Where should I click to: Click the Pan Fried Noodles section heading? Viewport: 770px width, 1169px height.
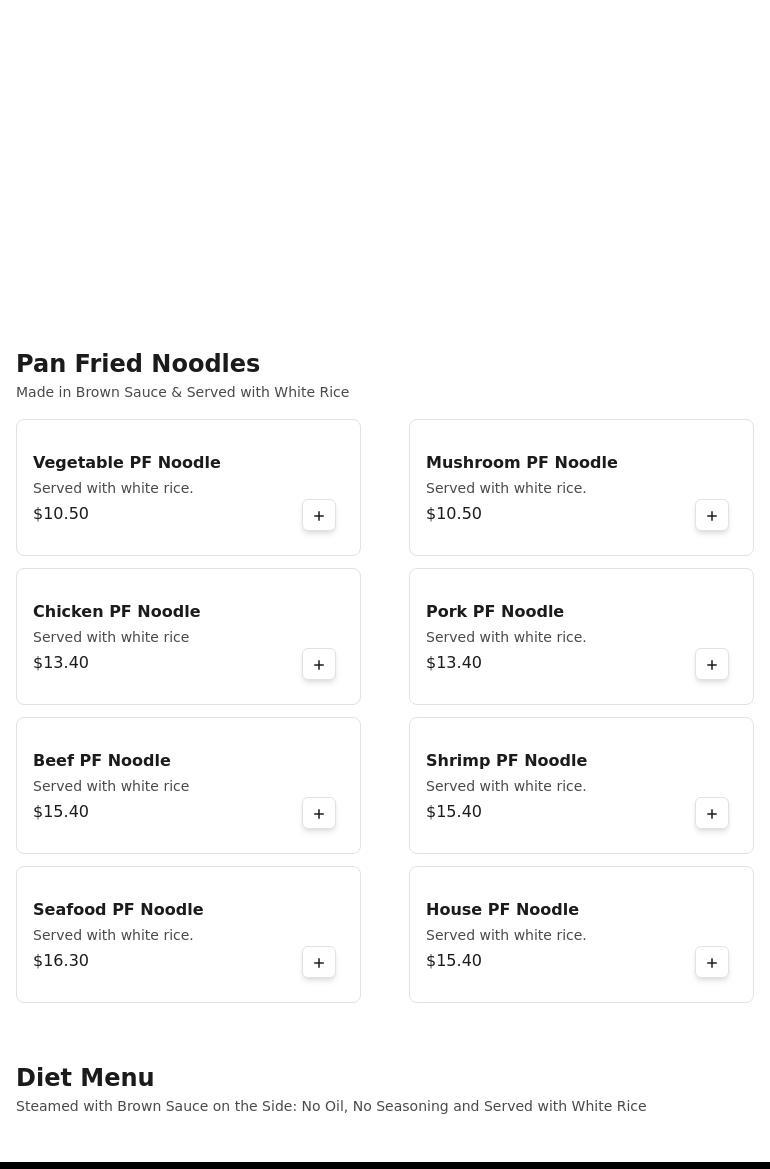coord(138,364)
